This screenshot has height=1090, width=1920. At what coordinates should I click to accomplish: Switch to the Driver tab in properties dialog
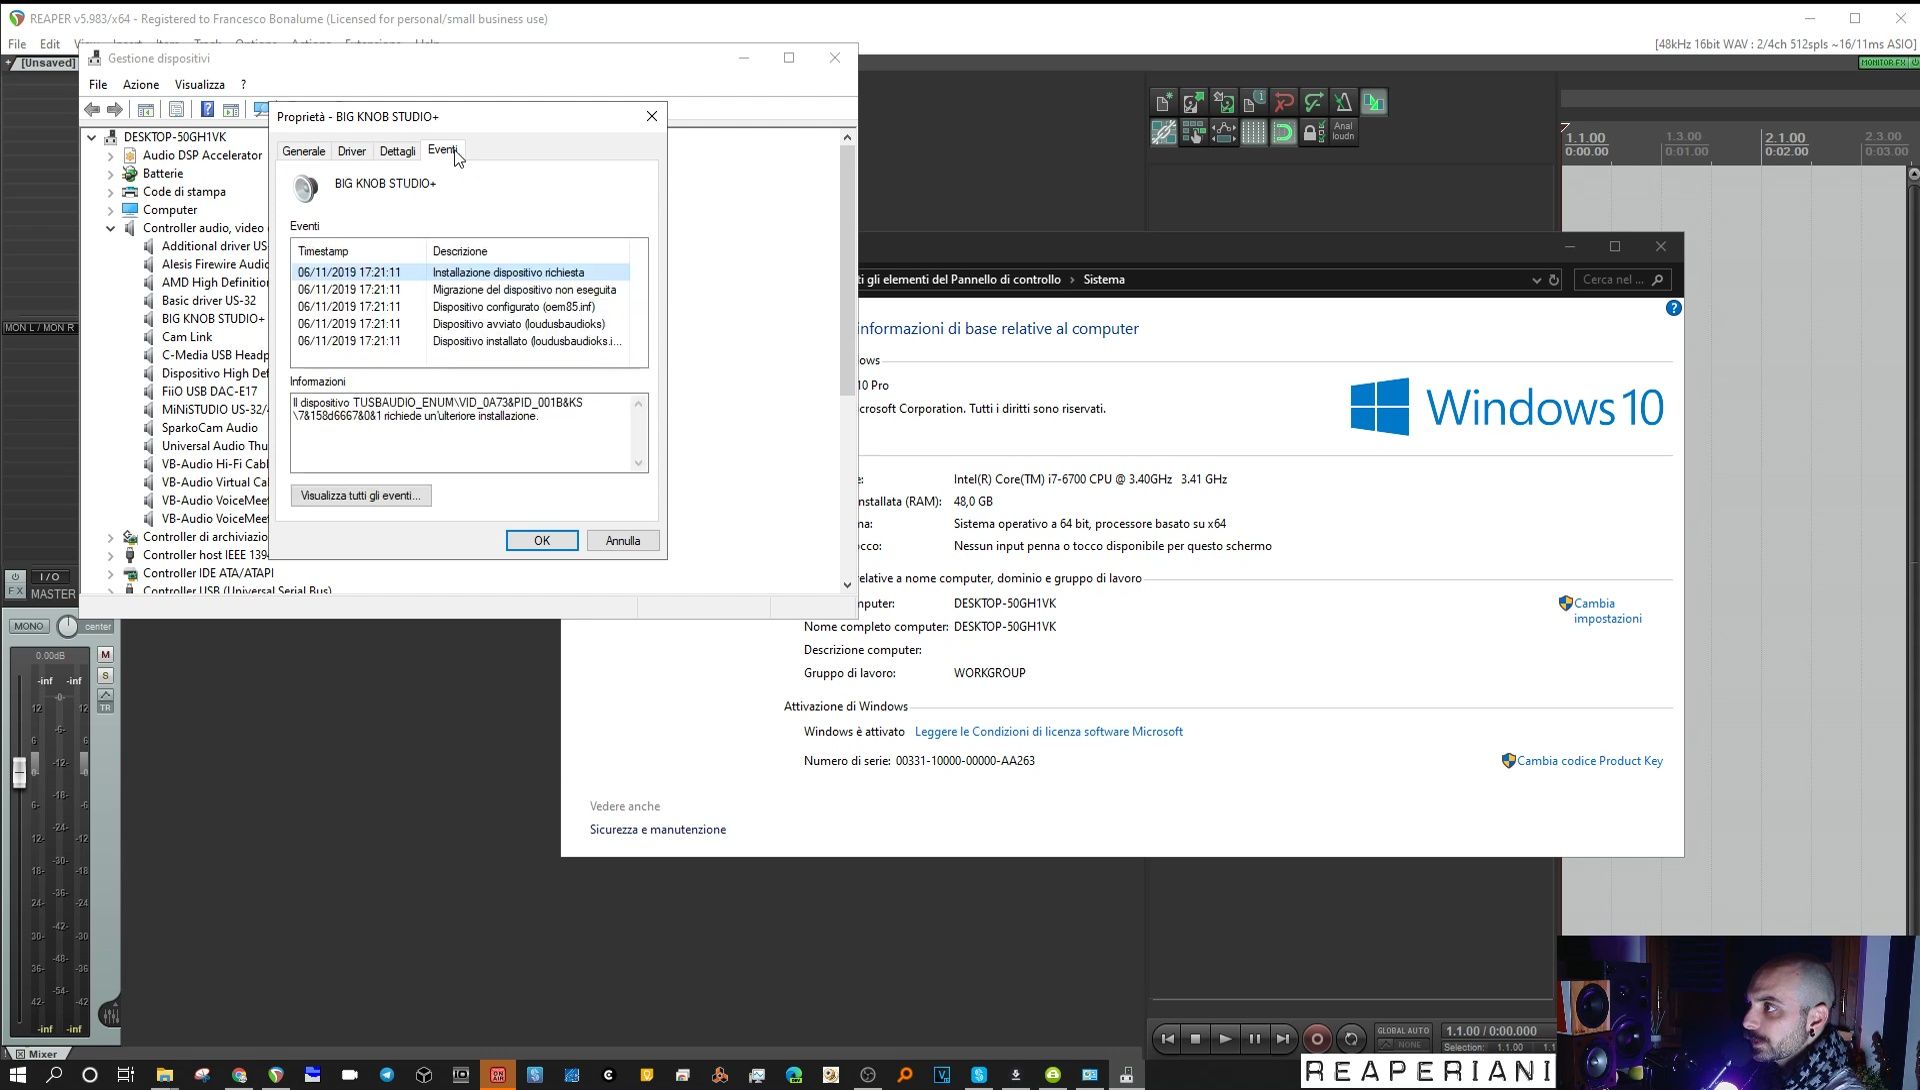pyautogui.click(x=351, y=151)
